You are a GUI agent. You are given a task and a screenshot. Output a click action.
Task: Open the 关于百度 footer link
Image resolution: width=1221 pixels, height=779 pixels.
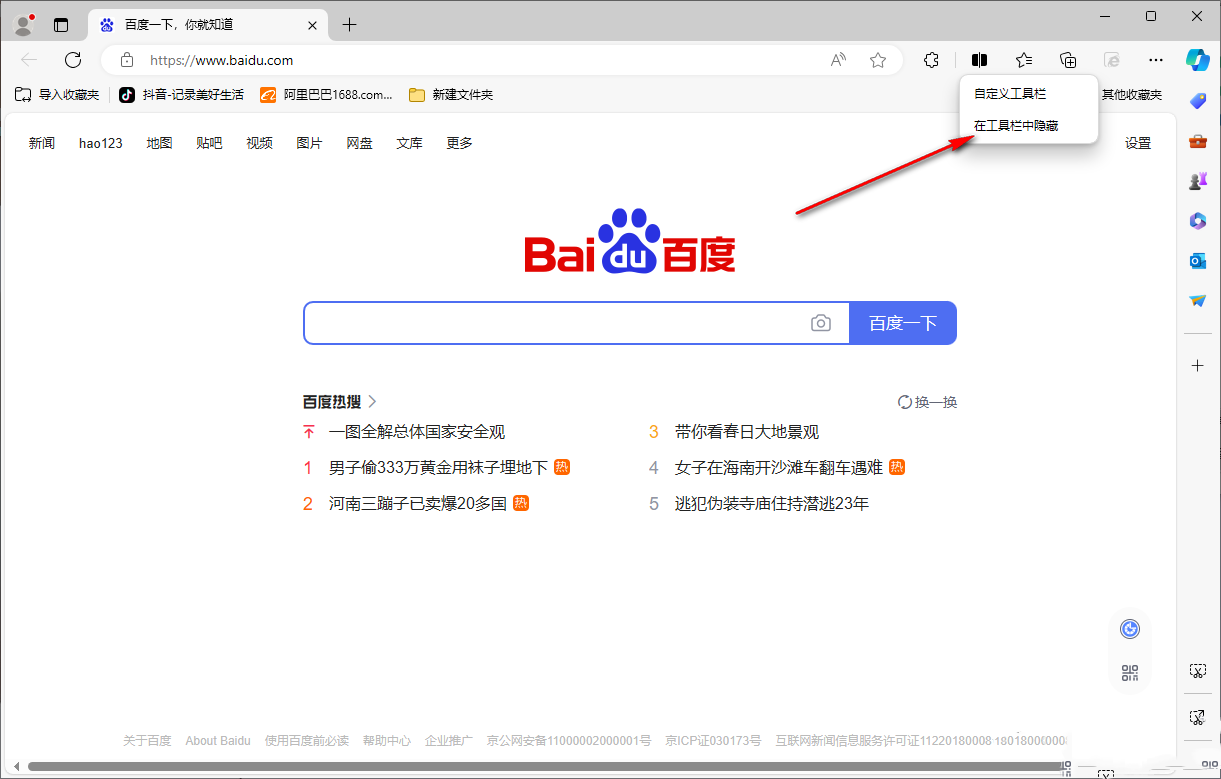(147, 741)
